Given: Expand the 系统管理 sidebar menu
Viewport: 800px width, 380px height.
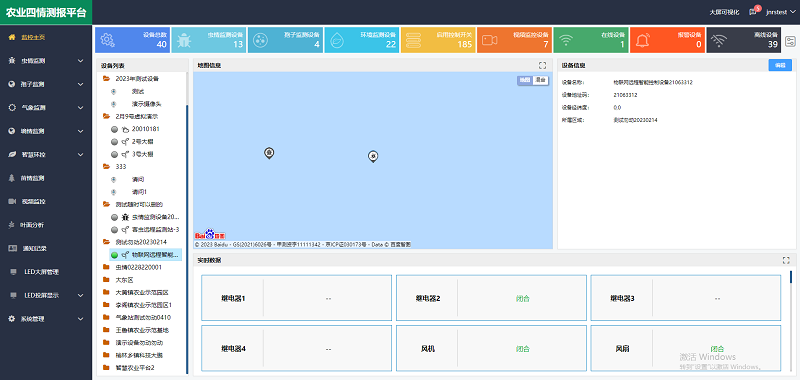Looking at the screenshot, I should (x=46, y=319).
